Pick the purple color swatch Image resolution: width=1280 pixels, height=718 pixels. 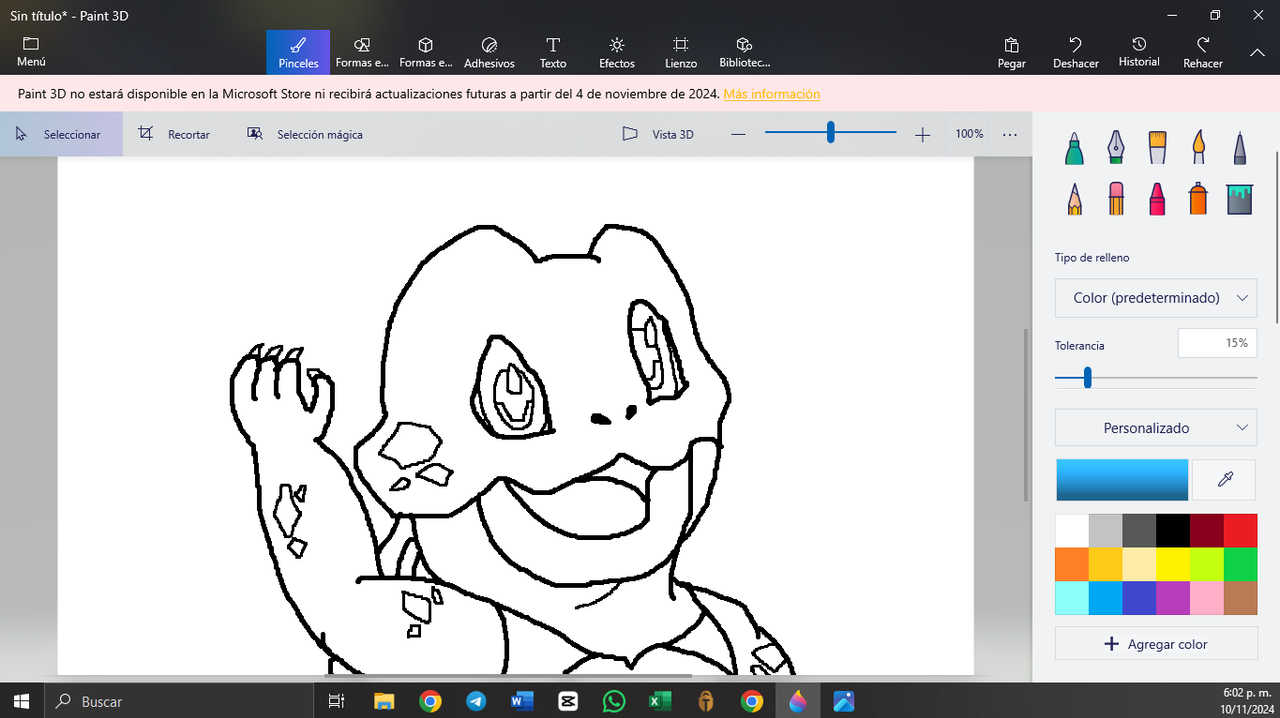(x=1173, y=598)
